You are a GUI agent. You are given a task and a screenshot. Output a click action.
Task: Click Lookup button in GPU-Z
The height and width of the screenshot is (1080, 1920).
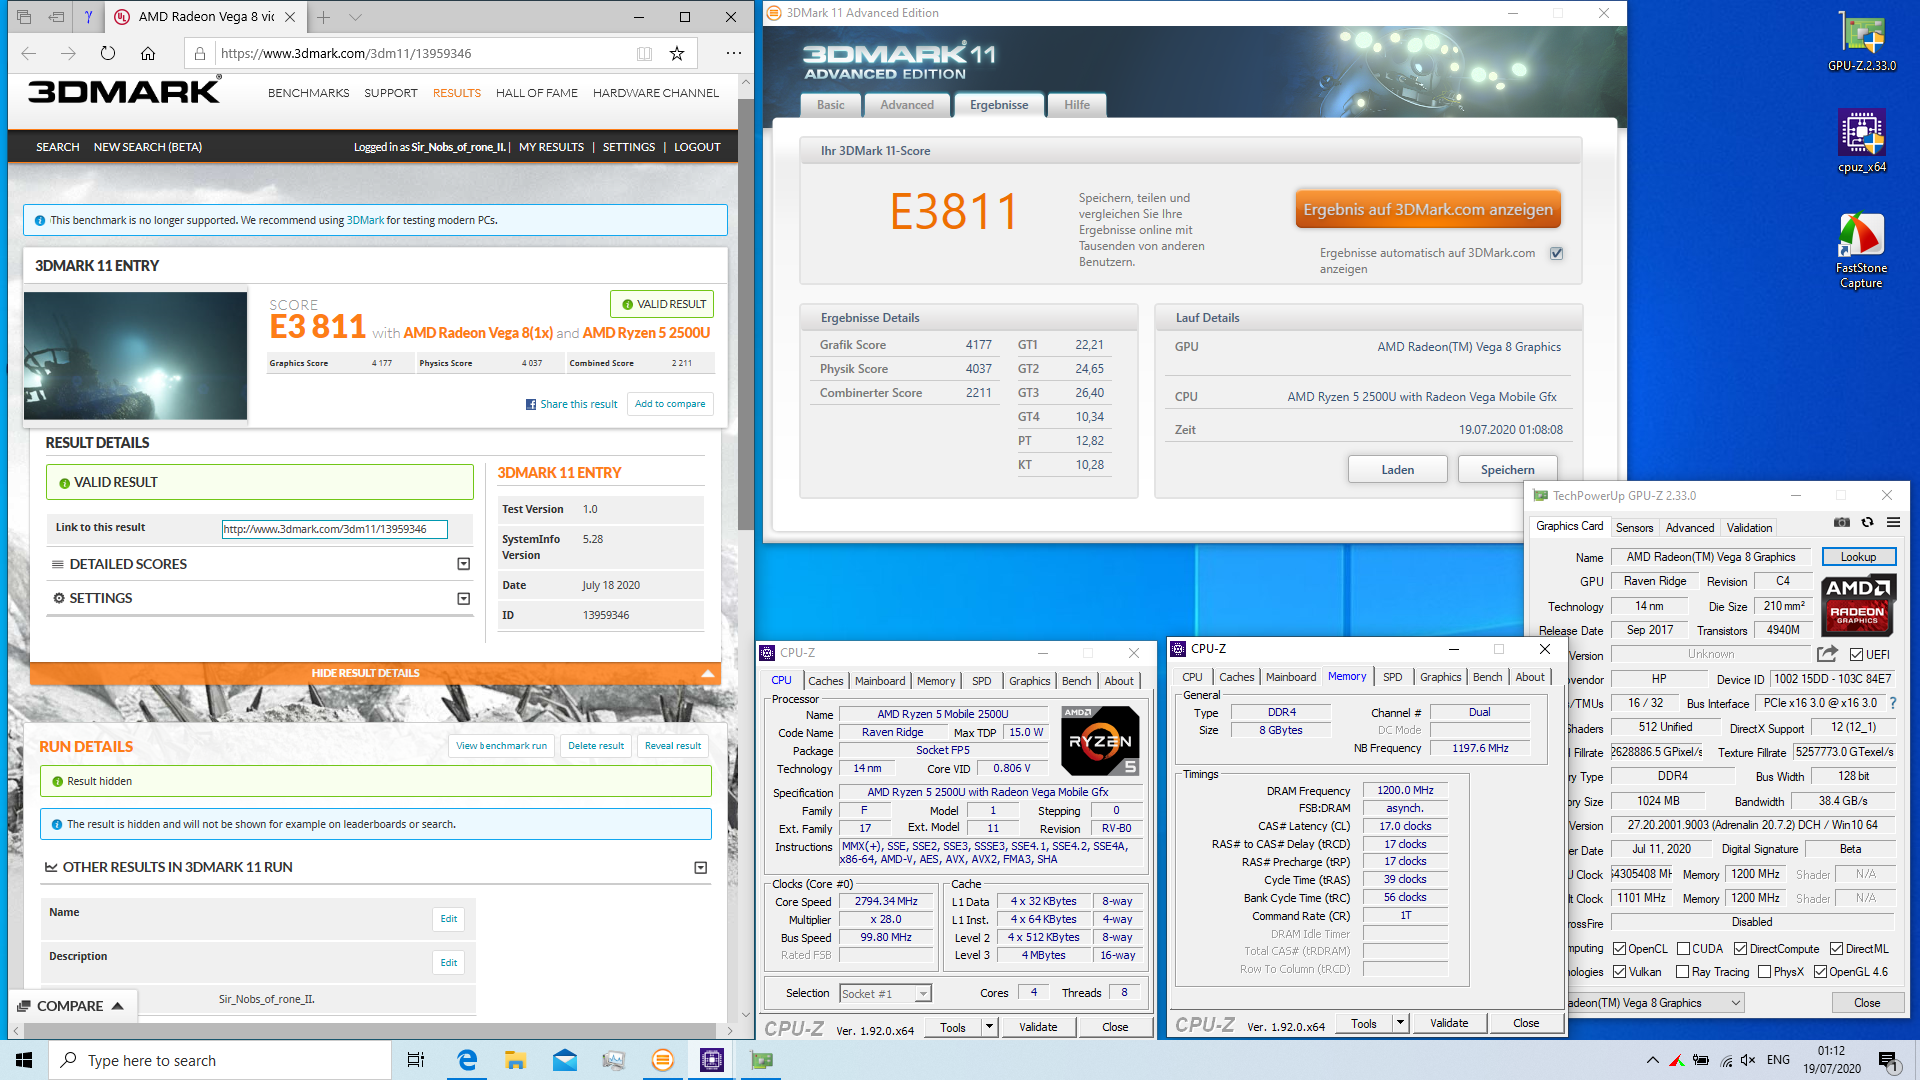pyautogui.click(x=1858, y=557)
